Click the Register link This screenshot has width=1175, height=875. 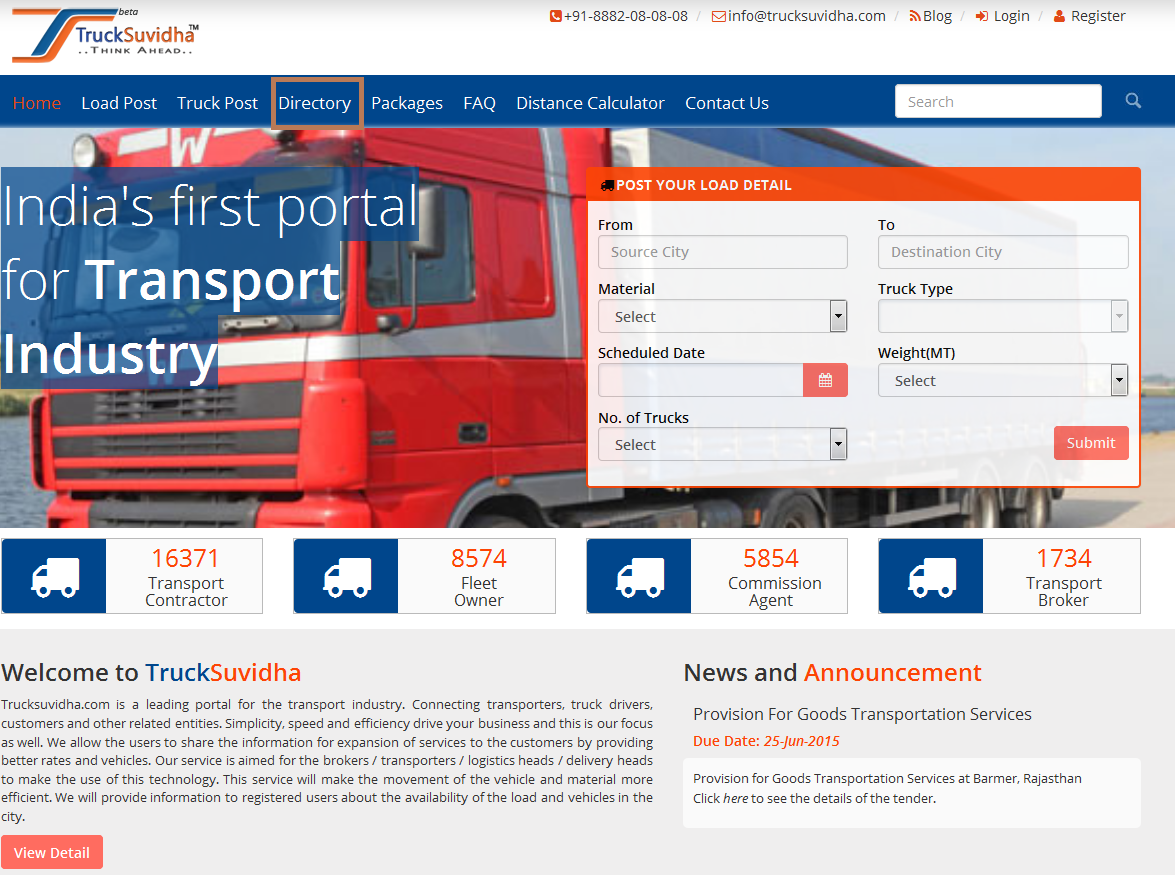[1089, 16]
